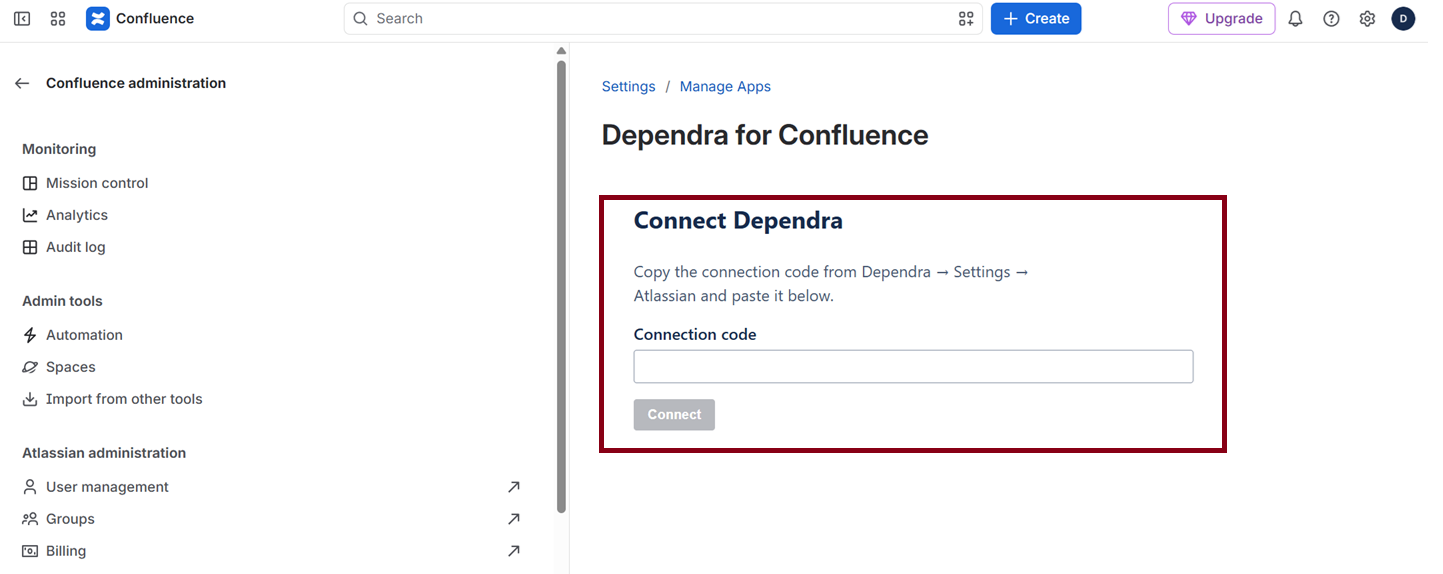Click the Monitoring section label
The height and width of the screenshot is (574, 1443).
pos(59,149)
